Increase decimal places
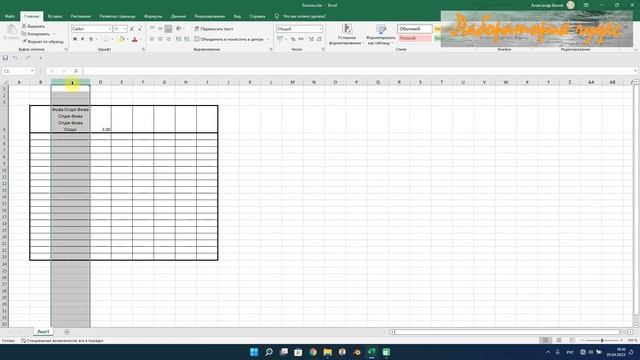This screenshot has height=360, width=640. pos(311,39)
